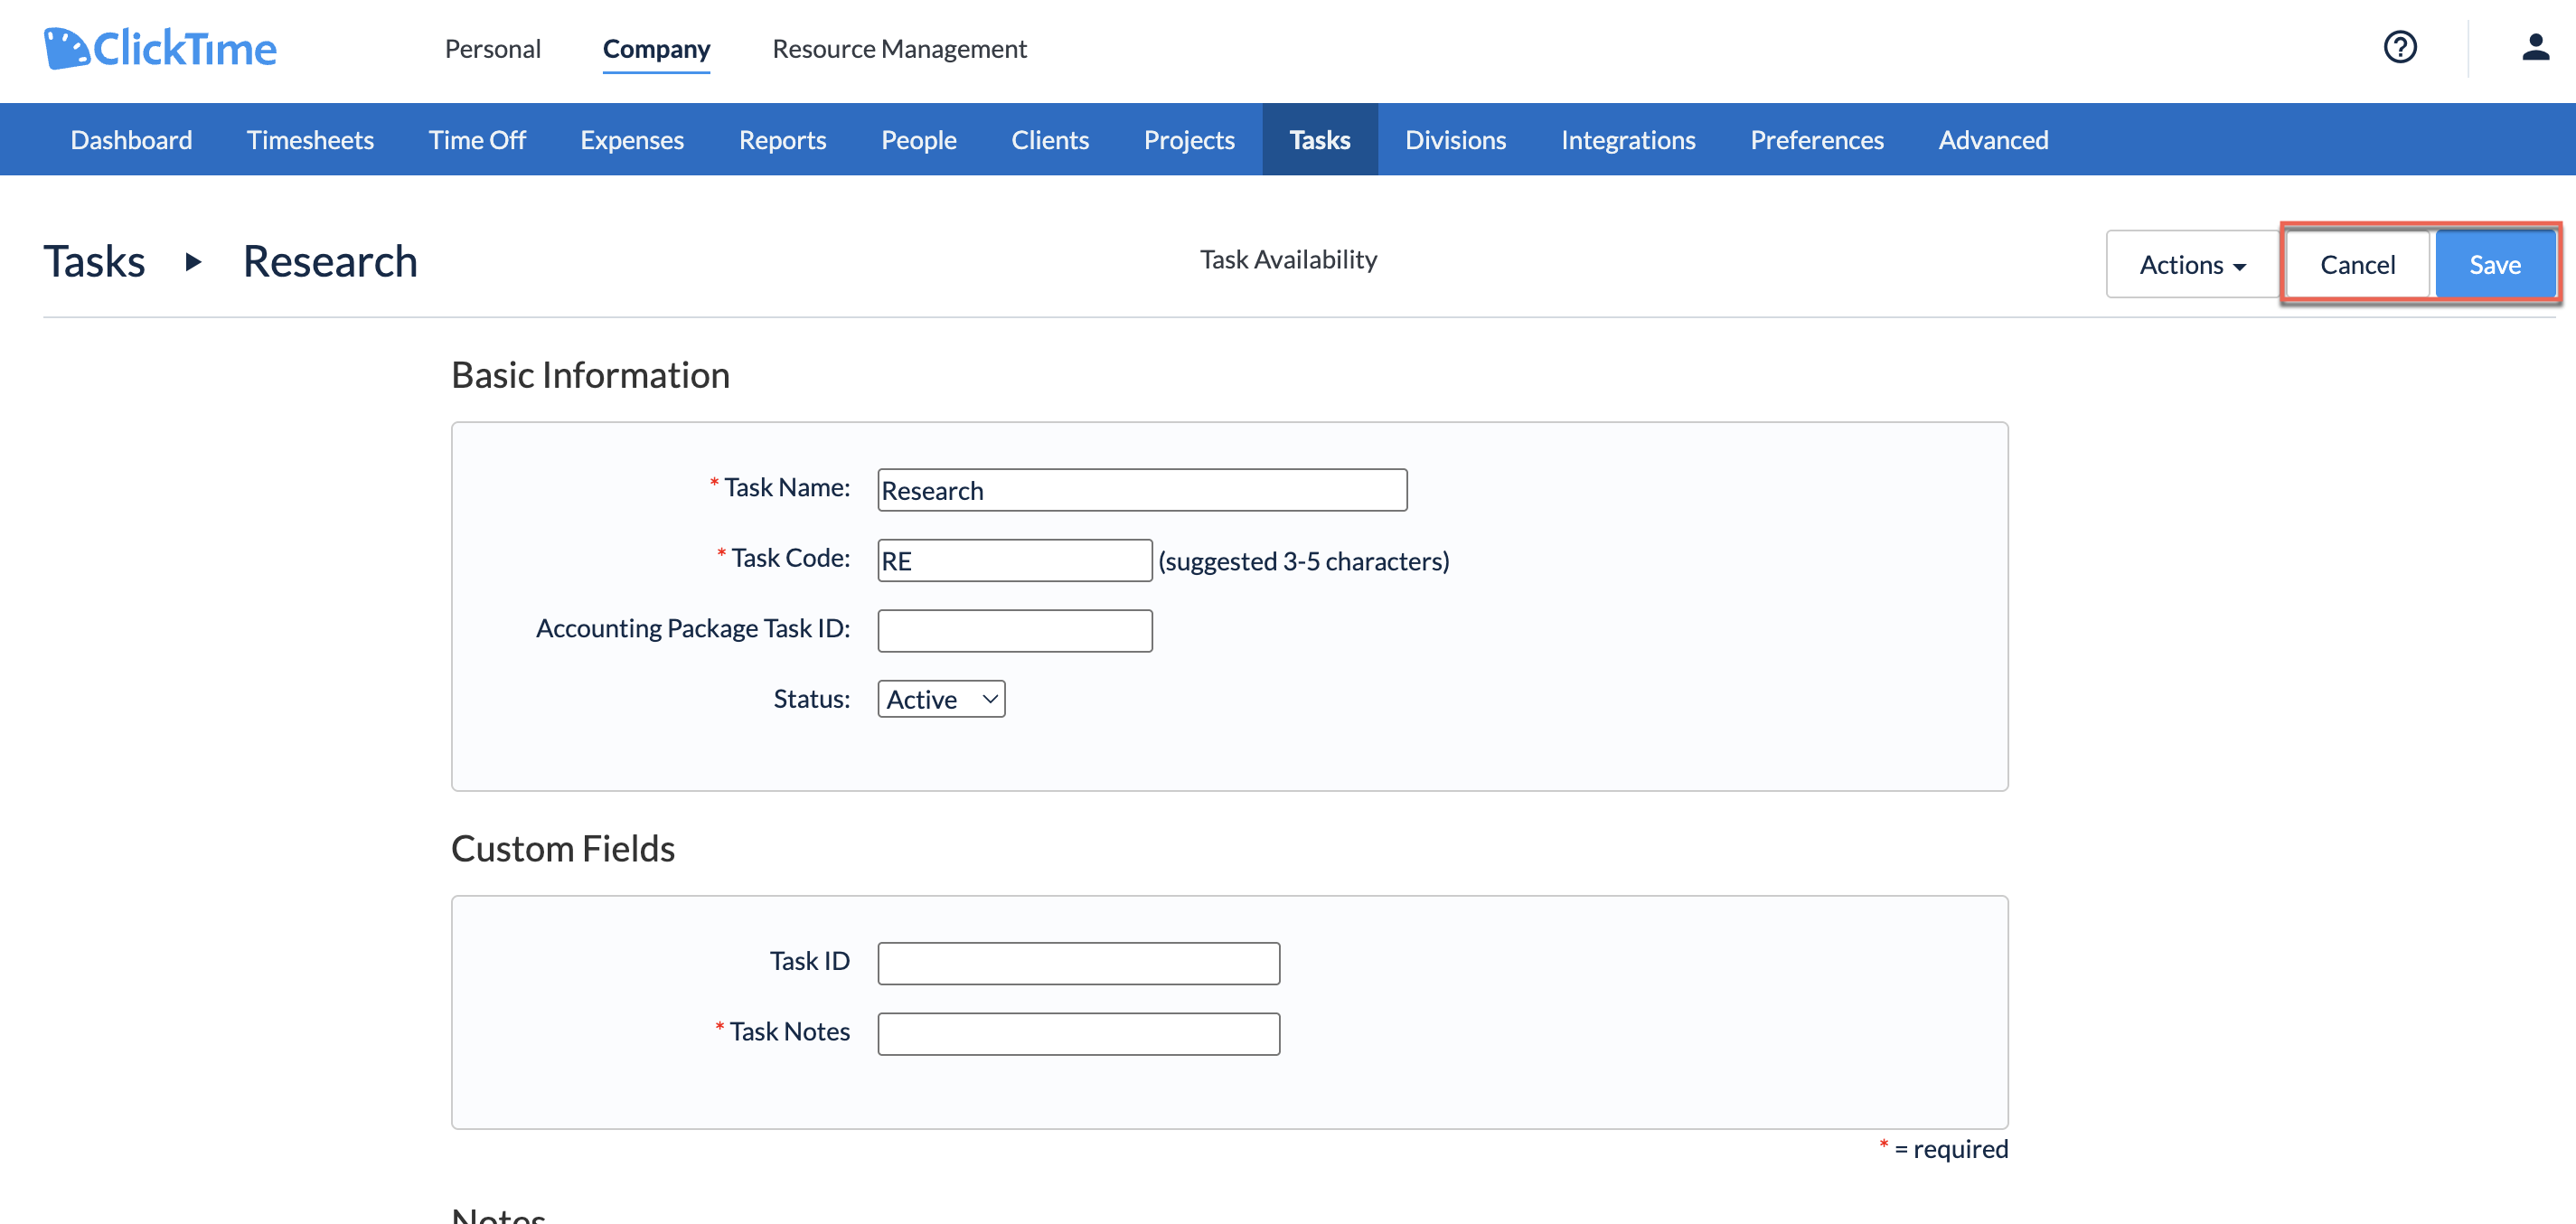The image size is (2576, 1224).
Task: Focus the Task Notes input
Action: (x=1078, y=1033)
